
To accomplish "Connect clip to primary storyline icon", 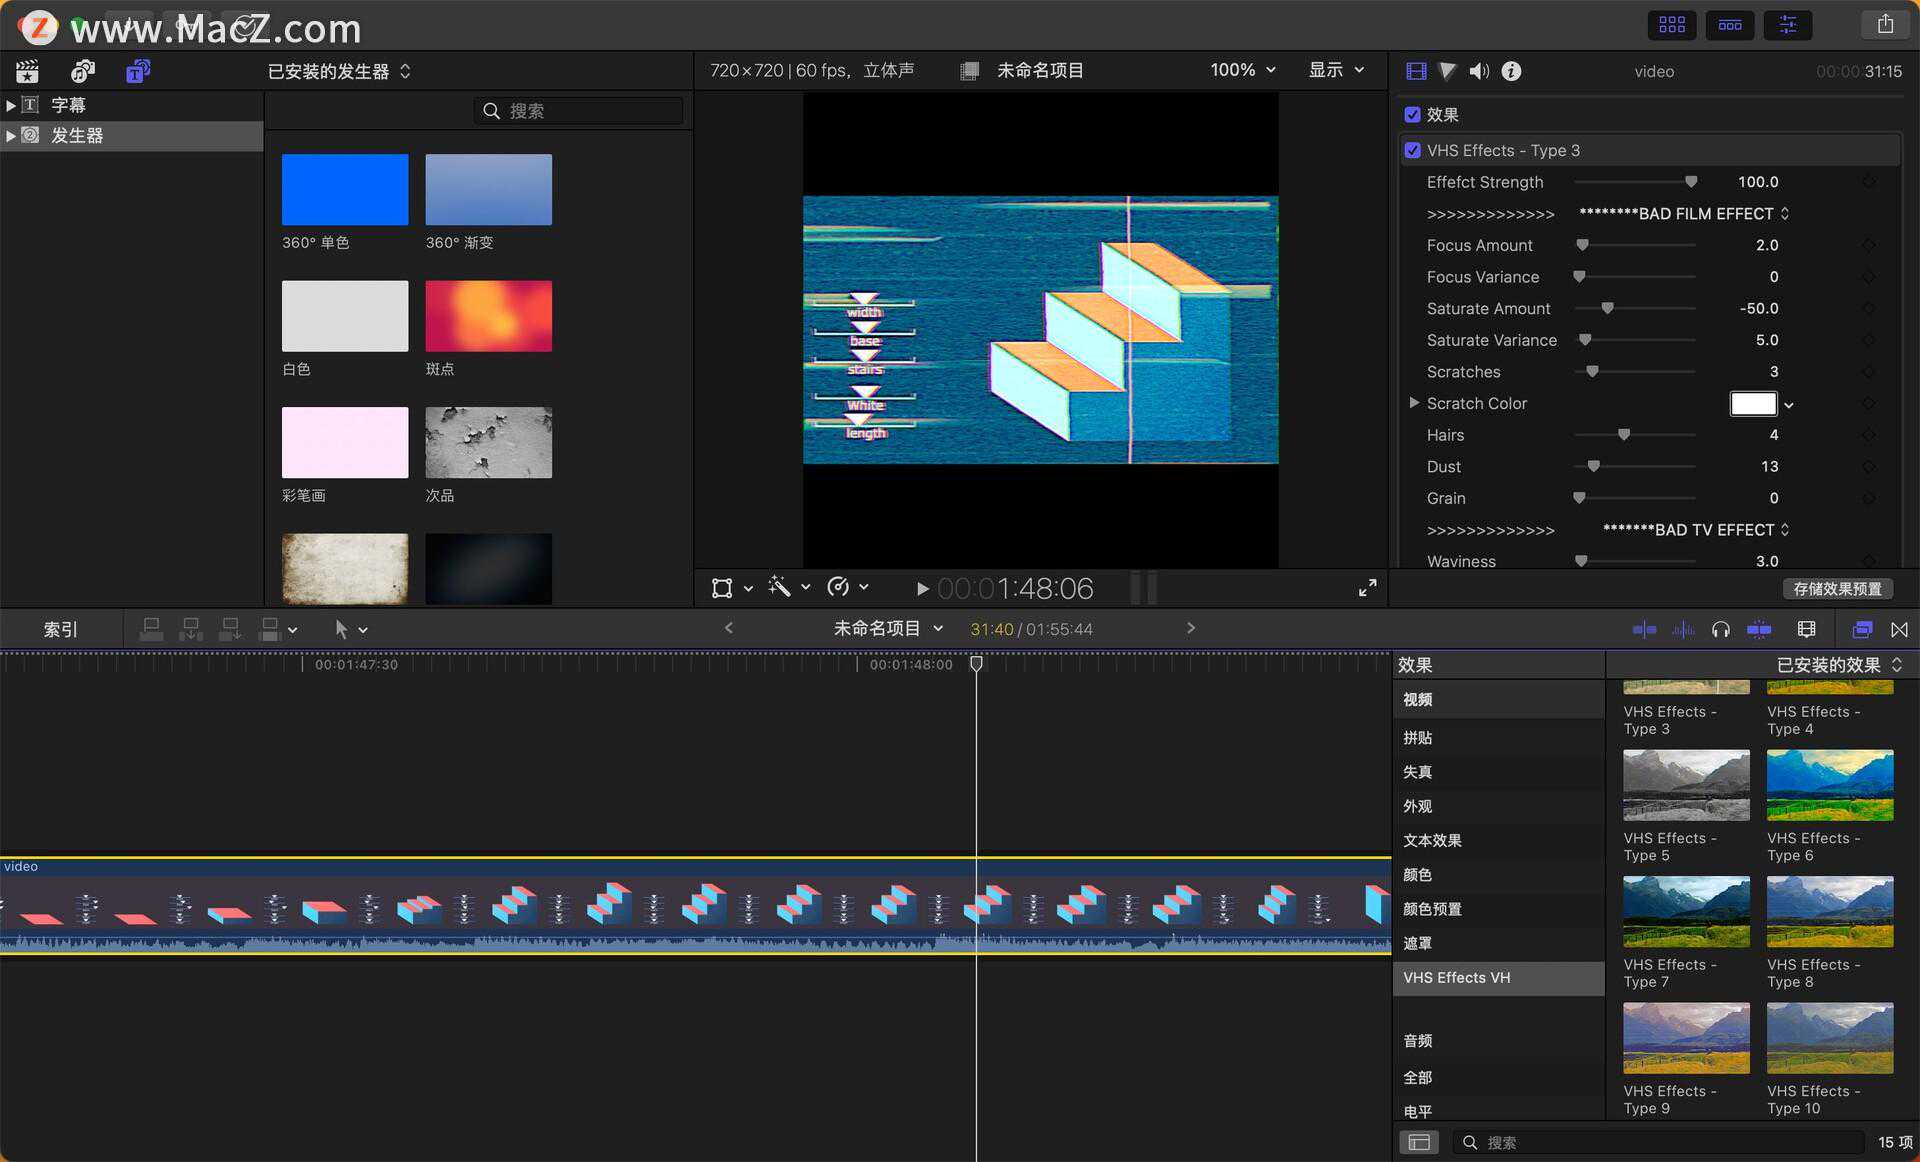I will [x=151, y=629].
